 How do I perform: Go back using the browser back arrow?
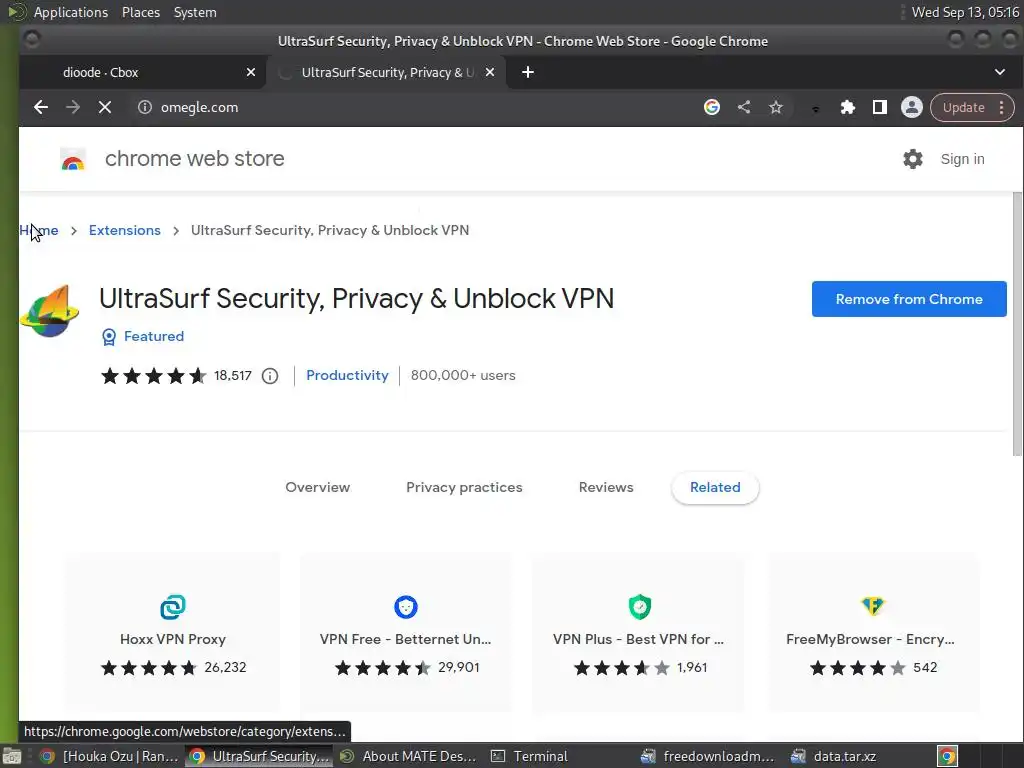click(40, 107)
